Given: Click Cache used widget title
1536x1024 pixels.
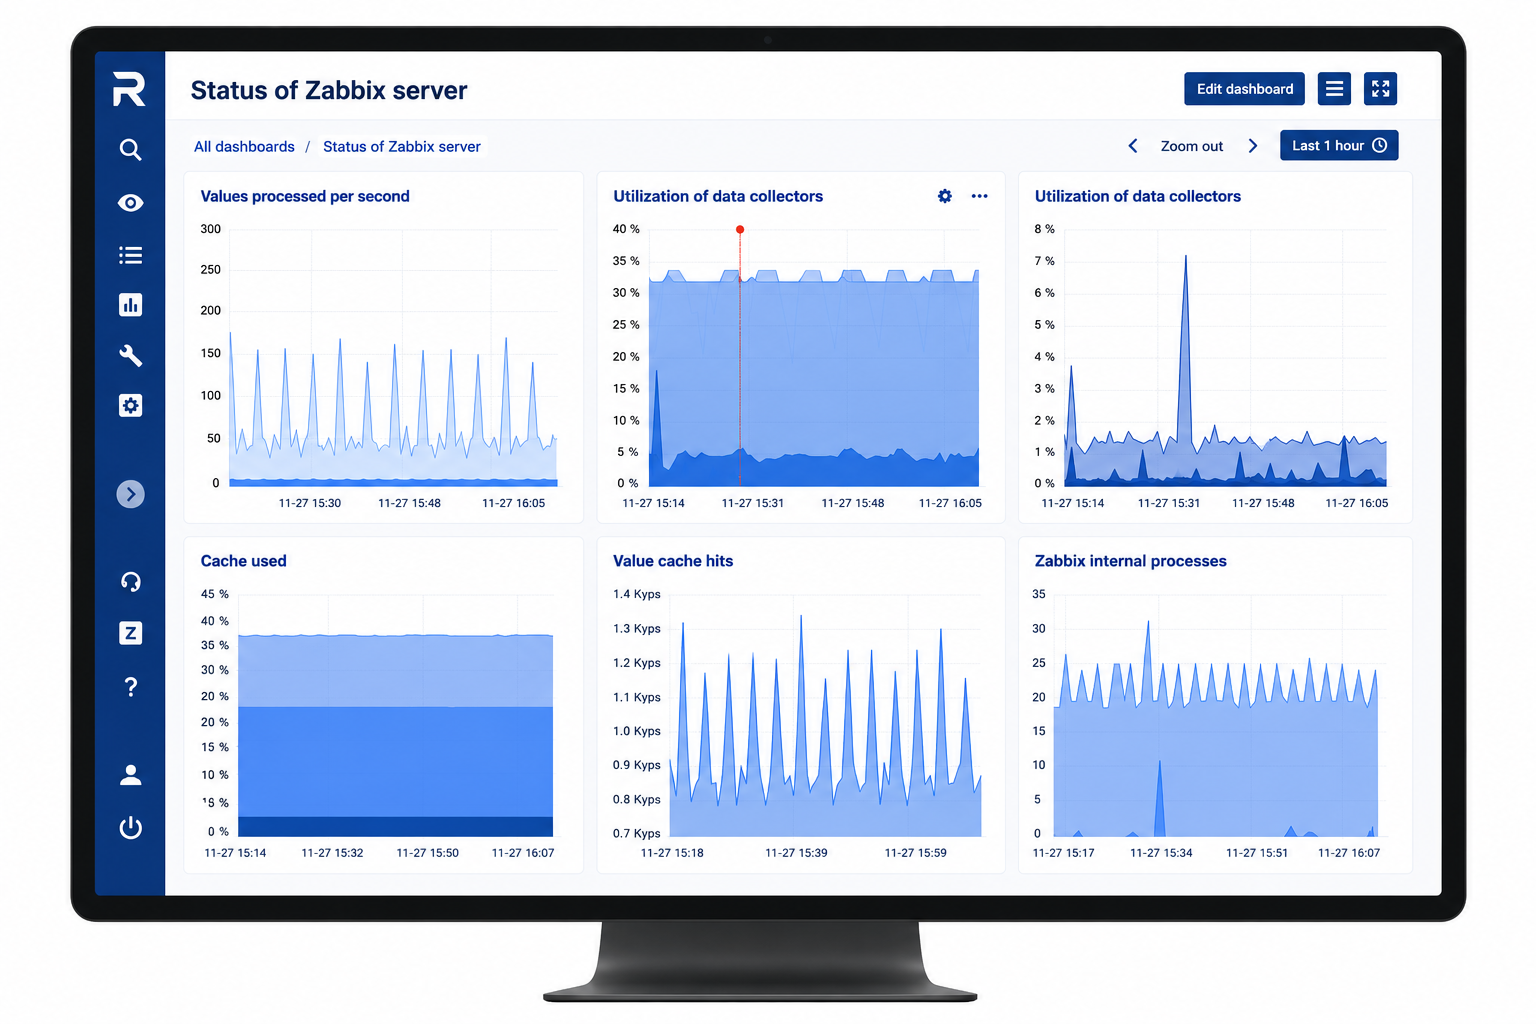Looking at the screenshot, I should click(x=243, y=561).
